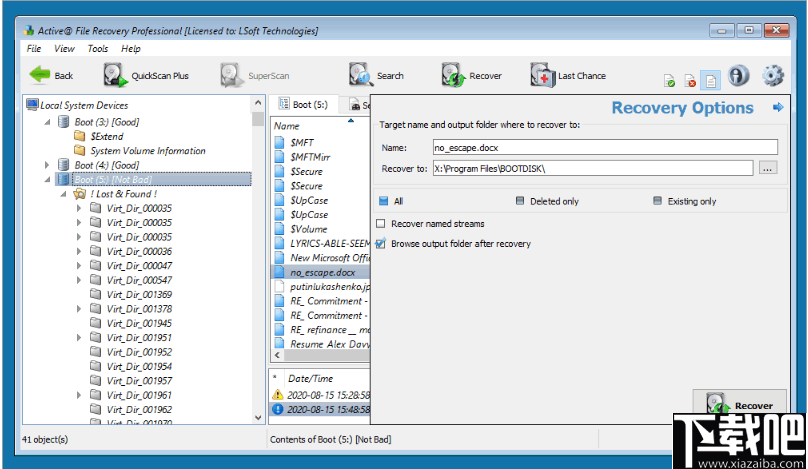Launch the Last Chance recovery tool
808x469 pixels.
(541, 75)
